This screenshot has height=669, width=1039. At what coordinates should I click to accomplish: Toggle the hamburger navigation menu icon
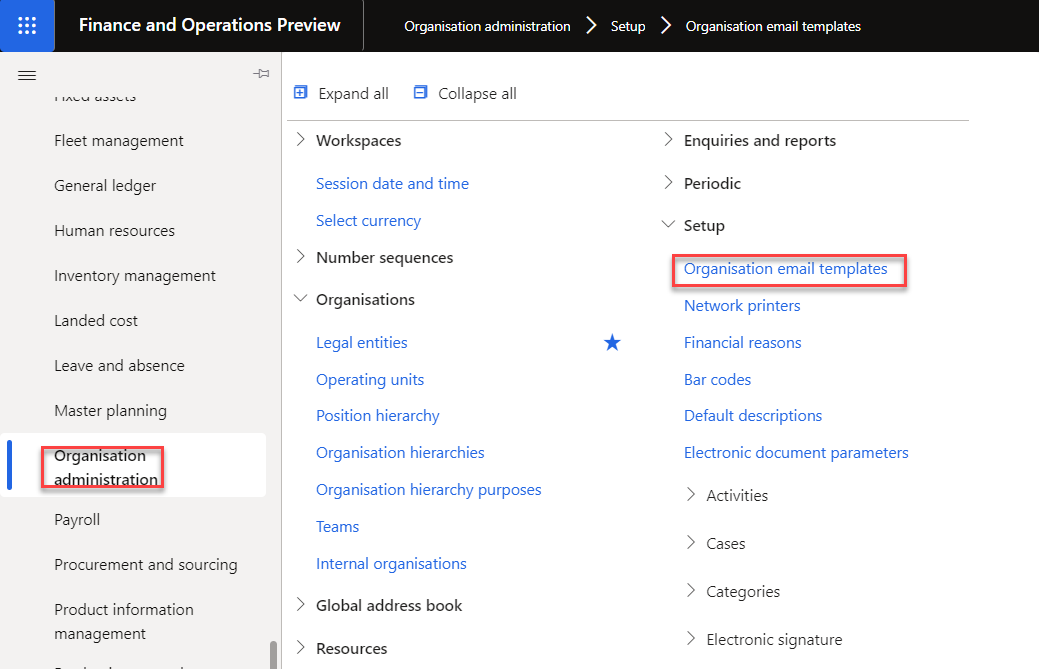tap(27, 76)
